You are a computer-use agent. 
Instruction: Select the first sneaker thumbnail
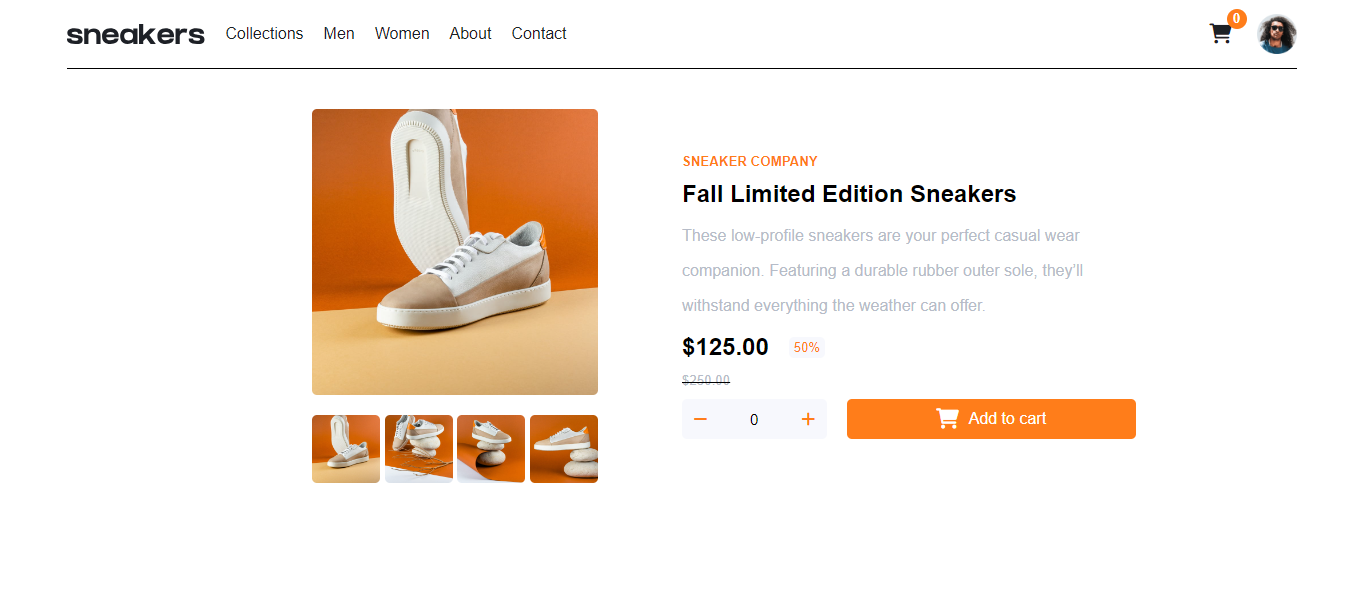346,449
